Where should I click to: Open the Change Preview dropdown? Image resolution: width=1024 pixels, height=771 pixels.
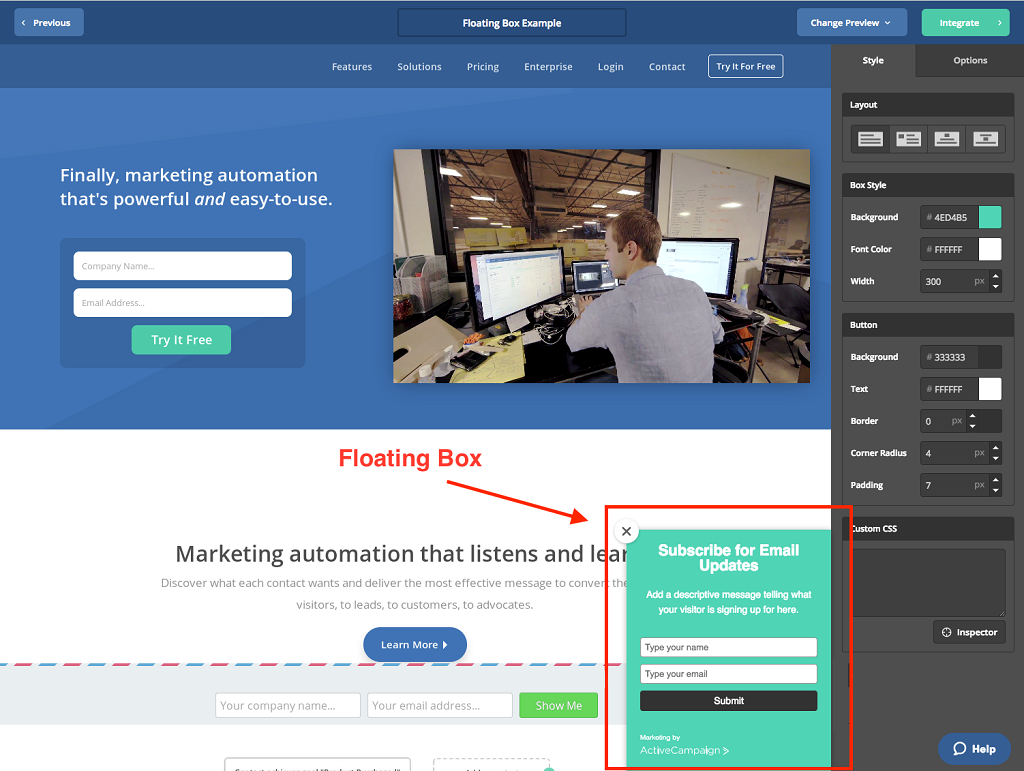pyautogui.click(x=851, y=22)
